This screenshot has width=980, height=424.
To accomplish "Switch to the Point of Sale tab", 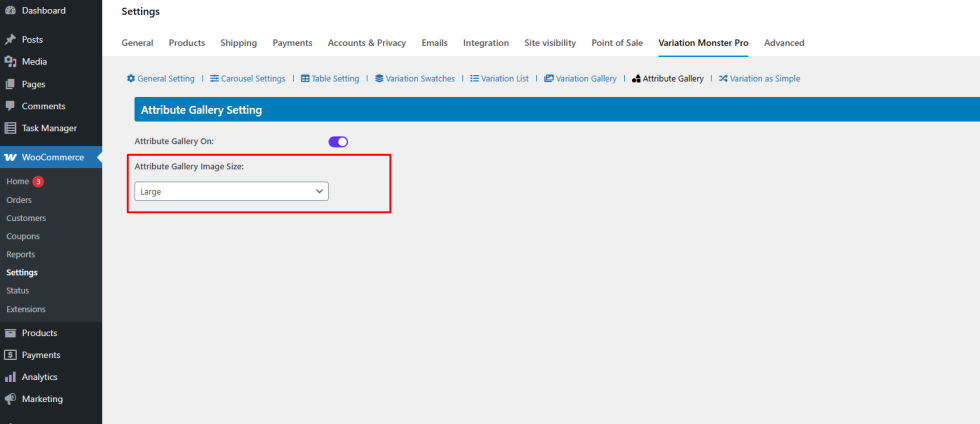I will 618,43.
